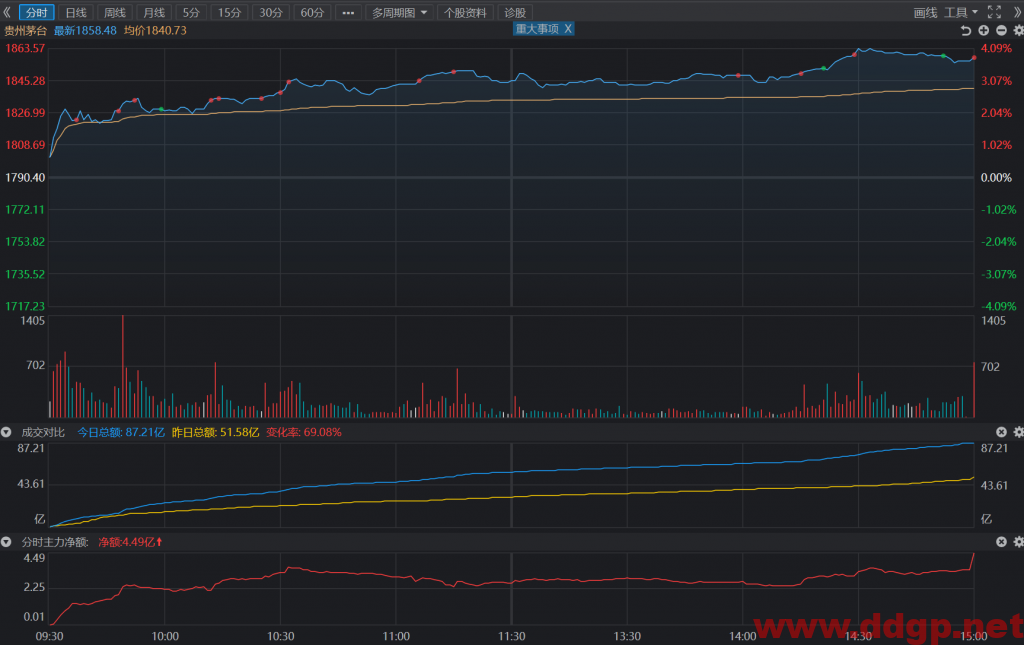Enter fullscreen with the expand icon
This screenshot has width=1024, height=645.
pos(994,12)
